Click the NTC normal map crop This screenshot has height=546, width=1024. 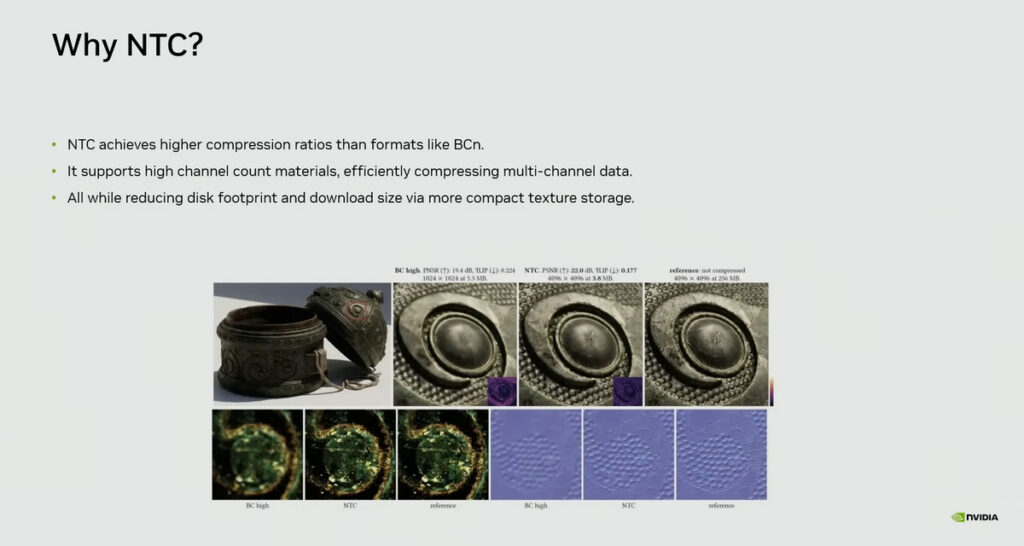click(628, 455)
